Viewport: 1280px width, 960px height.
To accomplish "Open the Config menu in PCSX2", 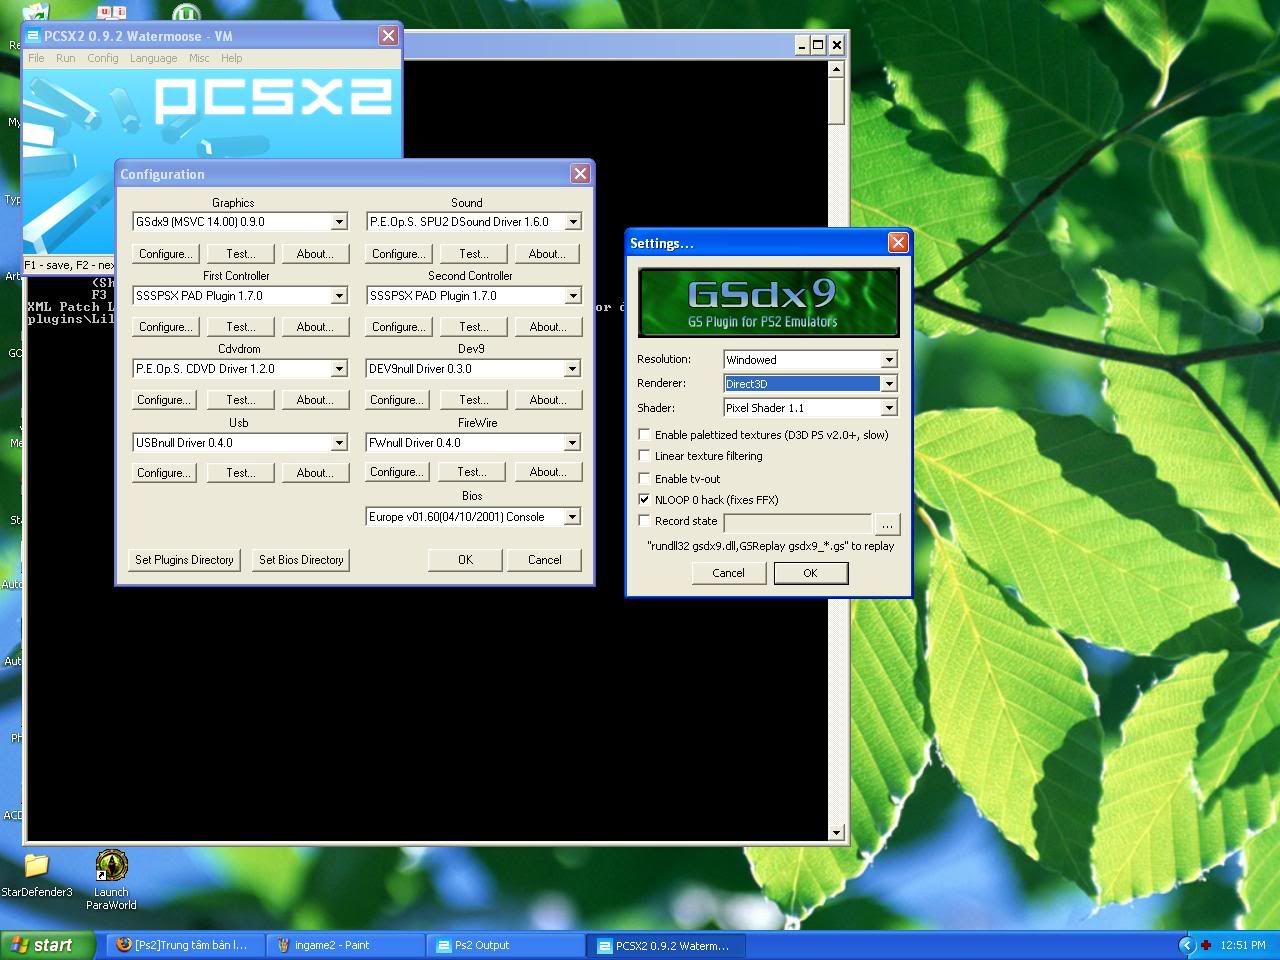I will tap(102, 58).
